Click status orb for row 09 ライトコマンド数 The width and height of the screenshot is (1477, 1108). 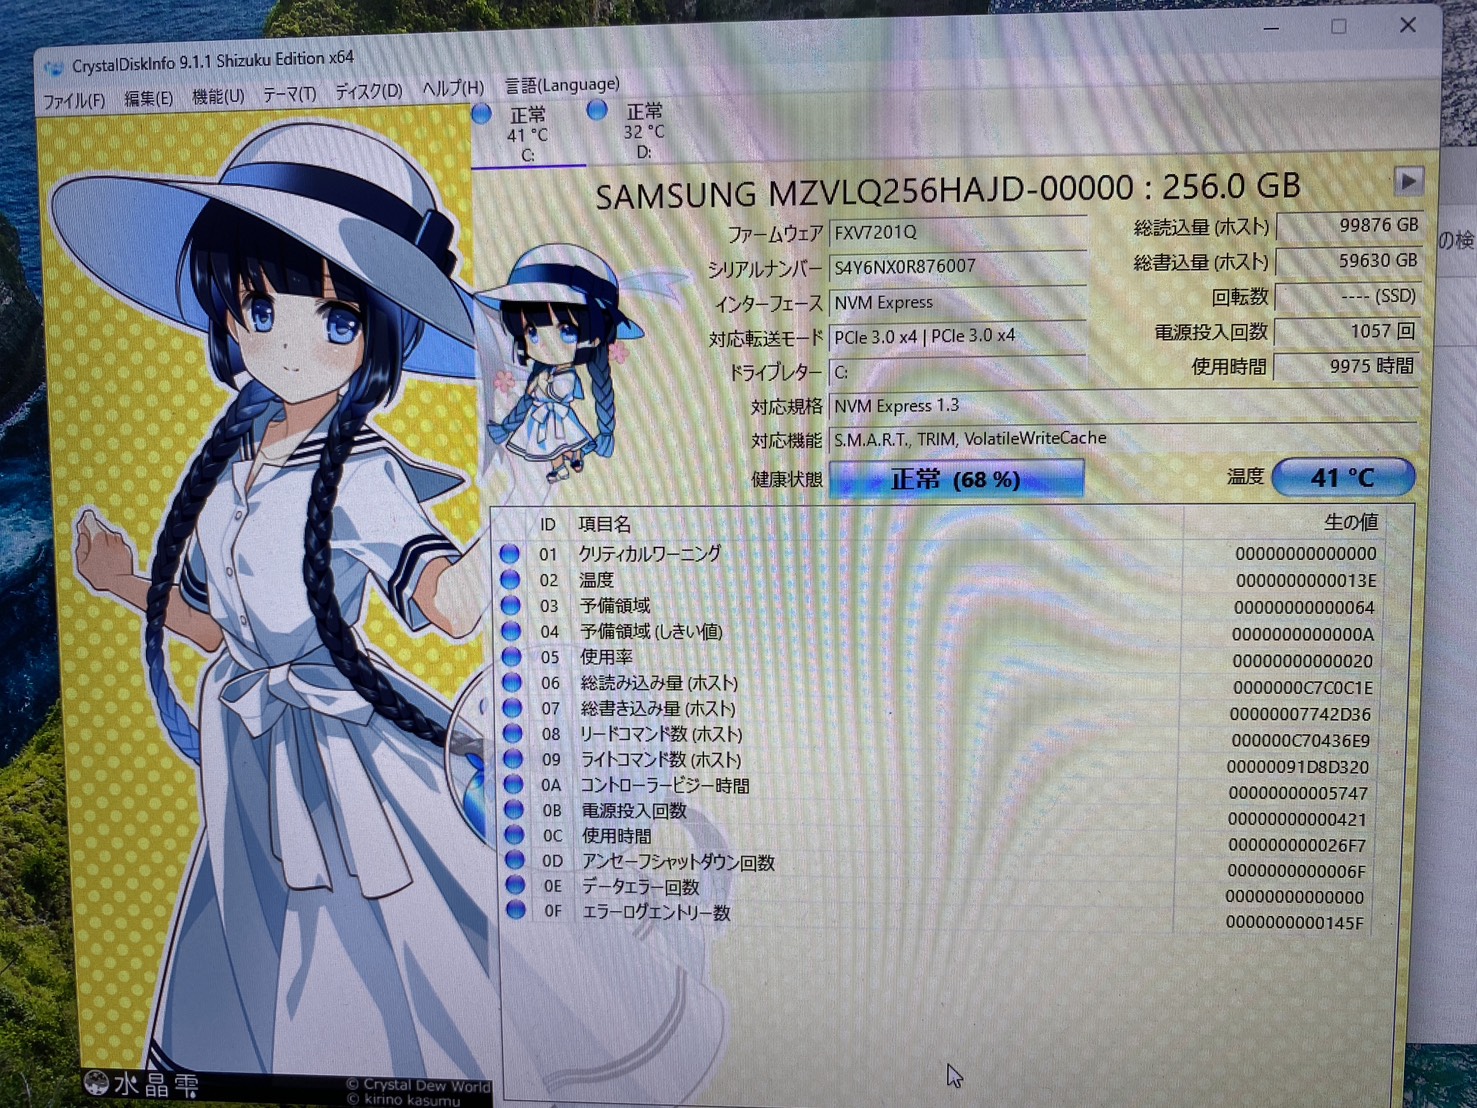pyautogui.click(x=513, y=759)
